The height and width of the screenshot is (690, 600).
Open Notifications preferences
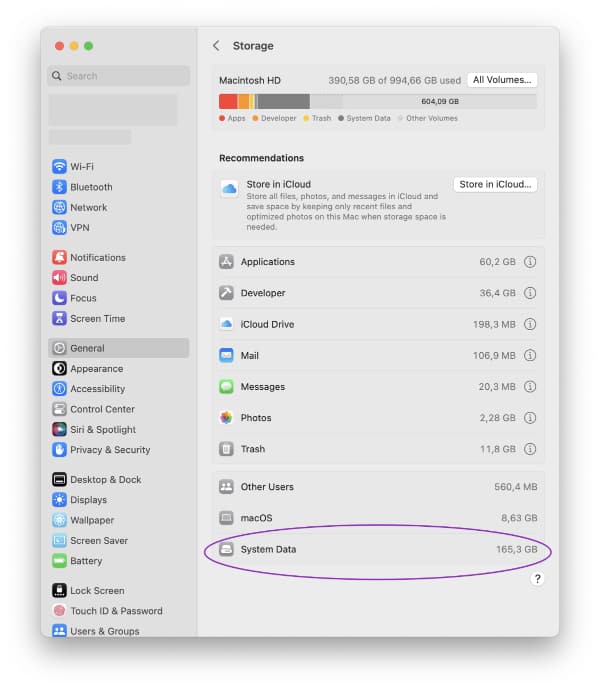pos(89,257)
